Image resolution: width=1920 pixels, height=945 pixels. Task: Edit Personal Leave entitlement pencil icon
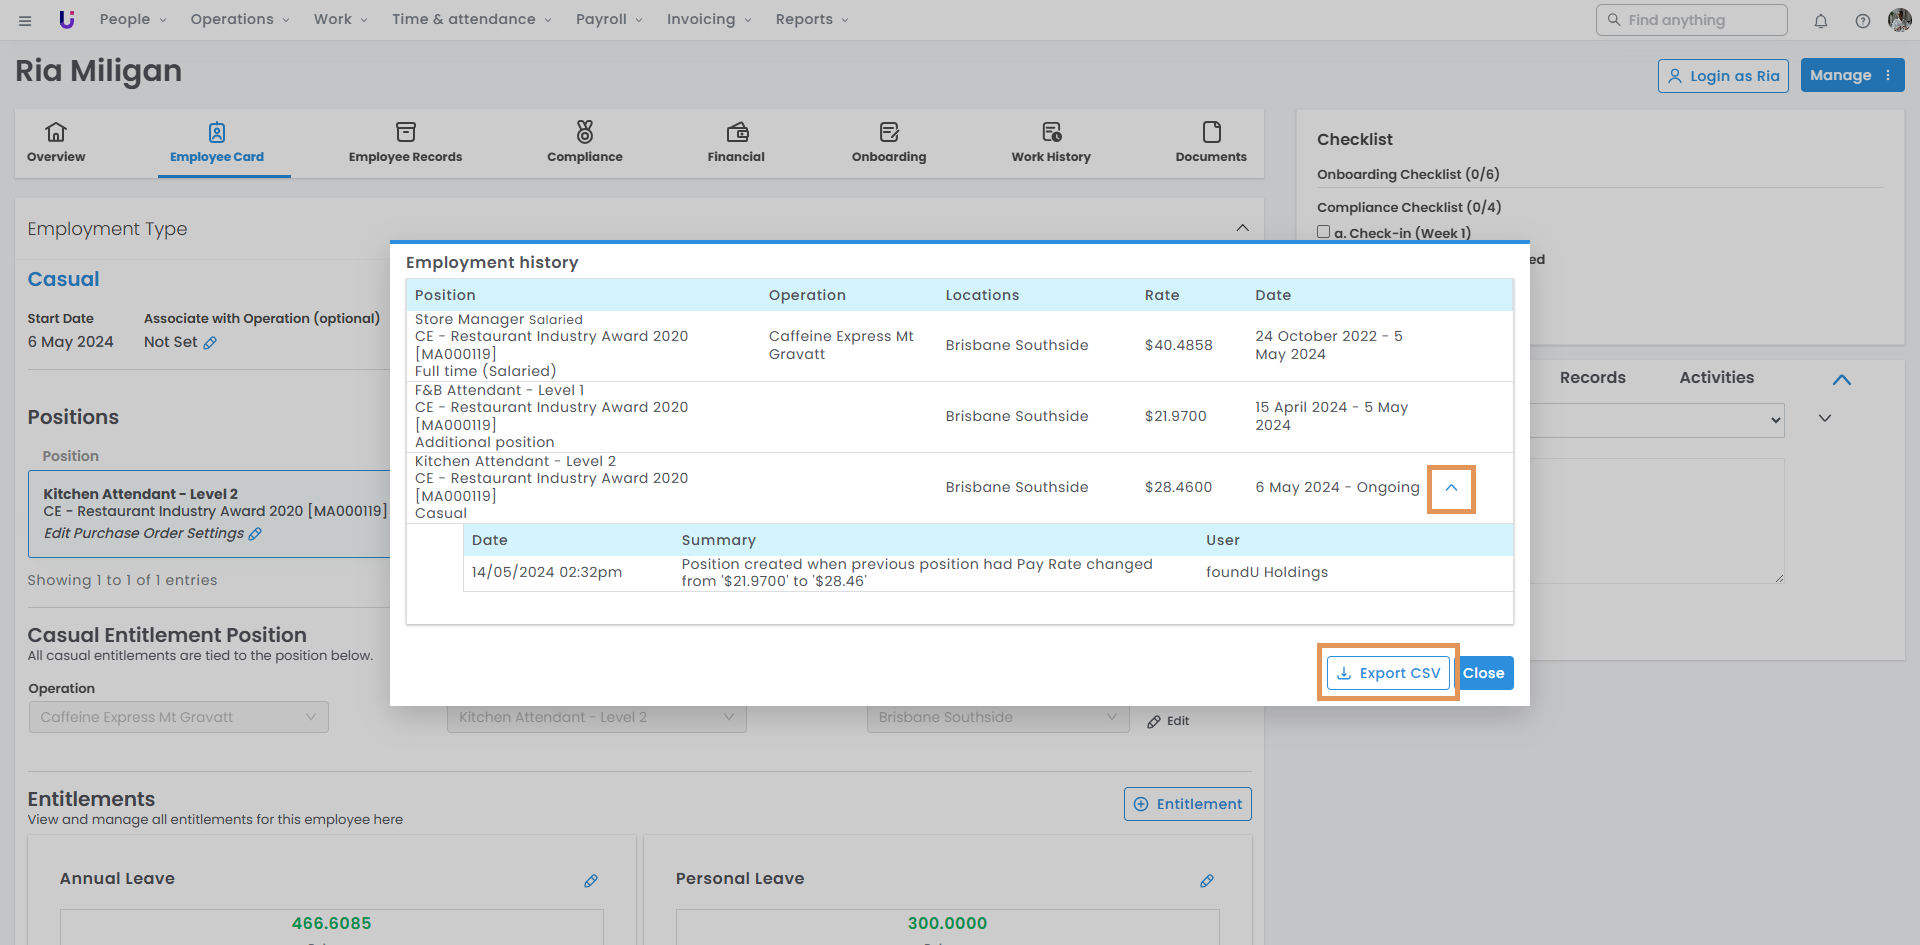click(1207, 881)
